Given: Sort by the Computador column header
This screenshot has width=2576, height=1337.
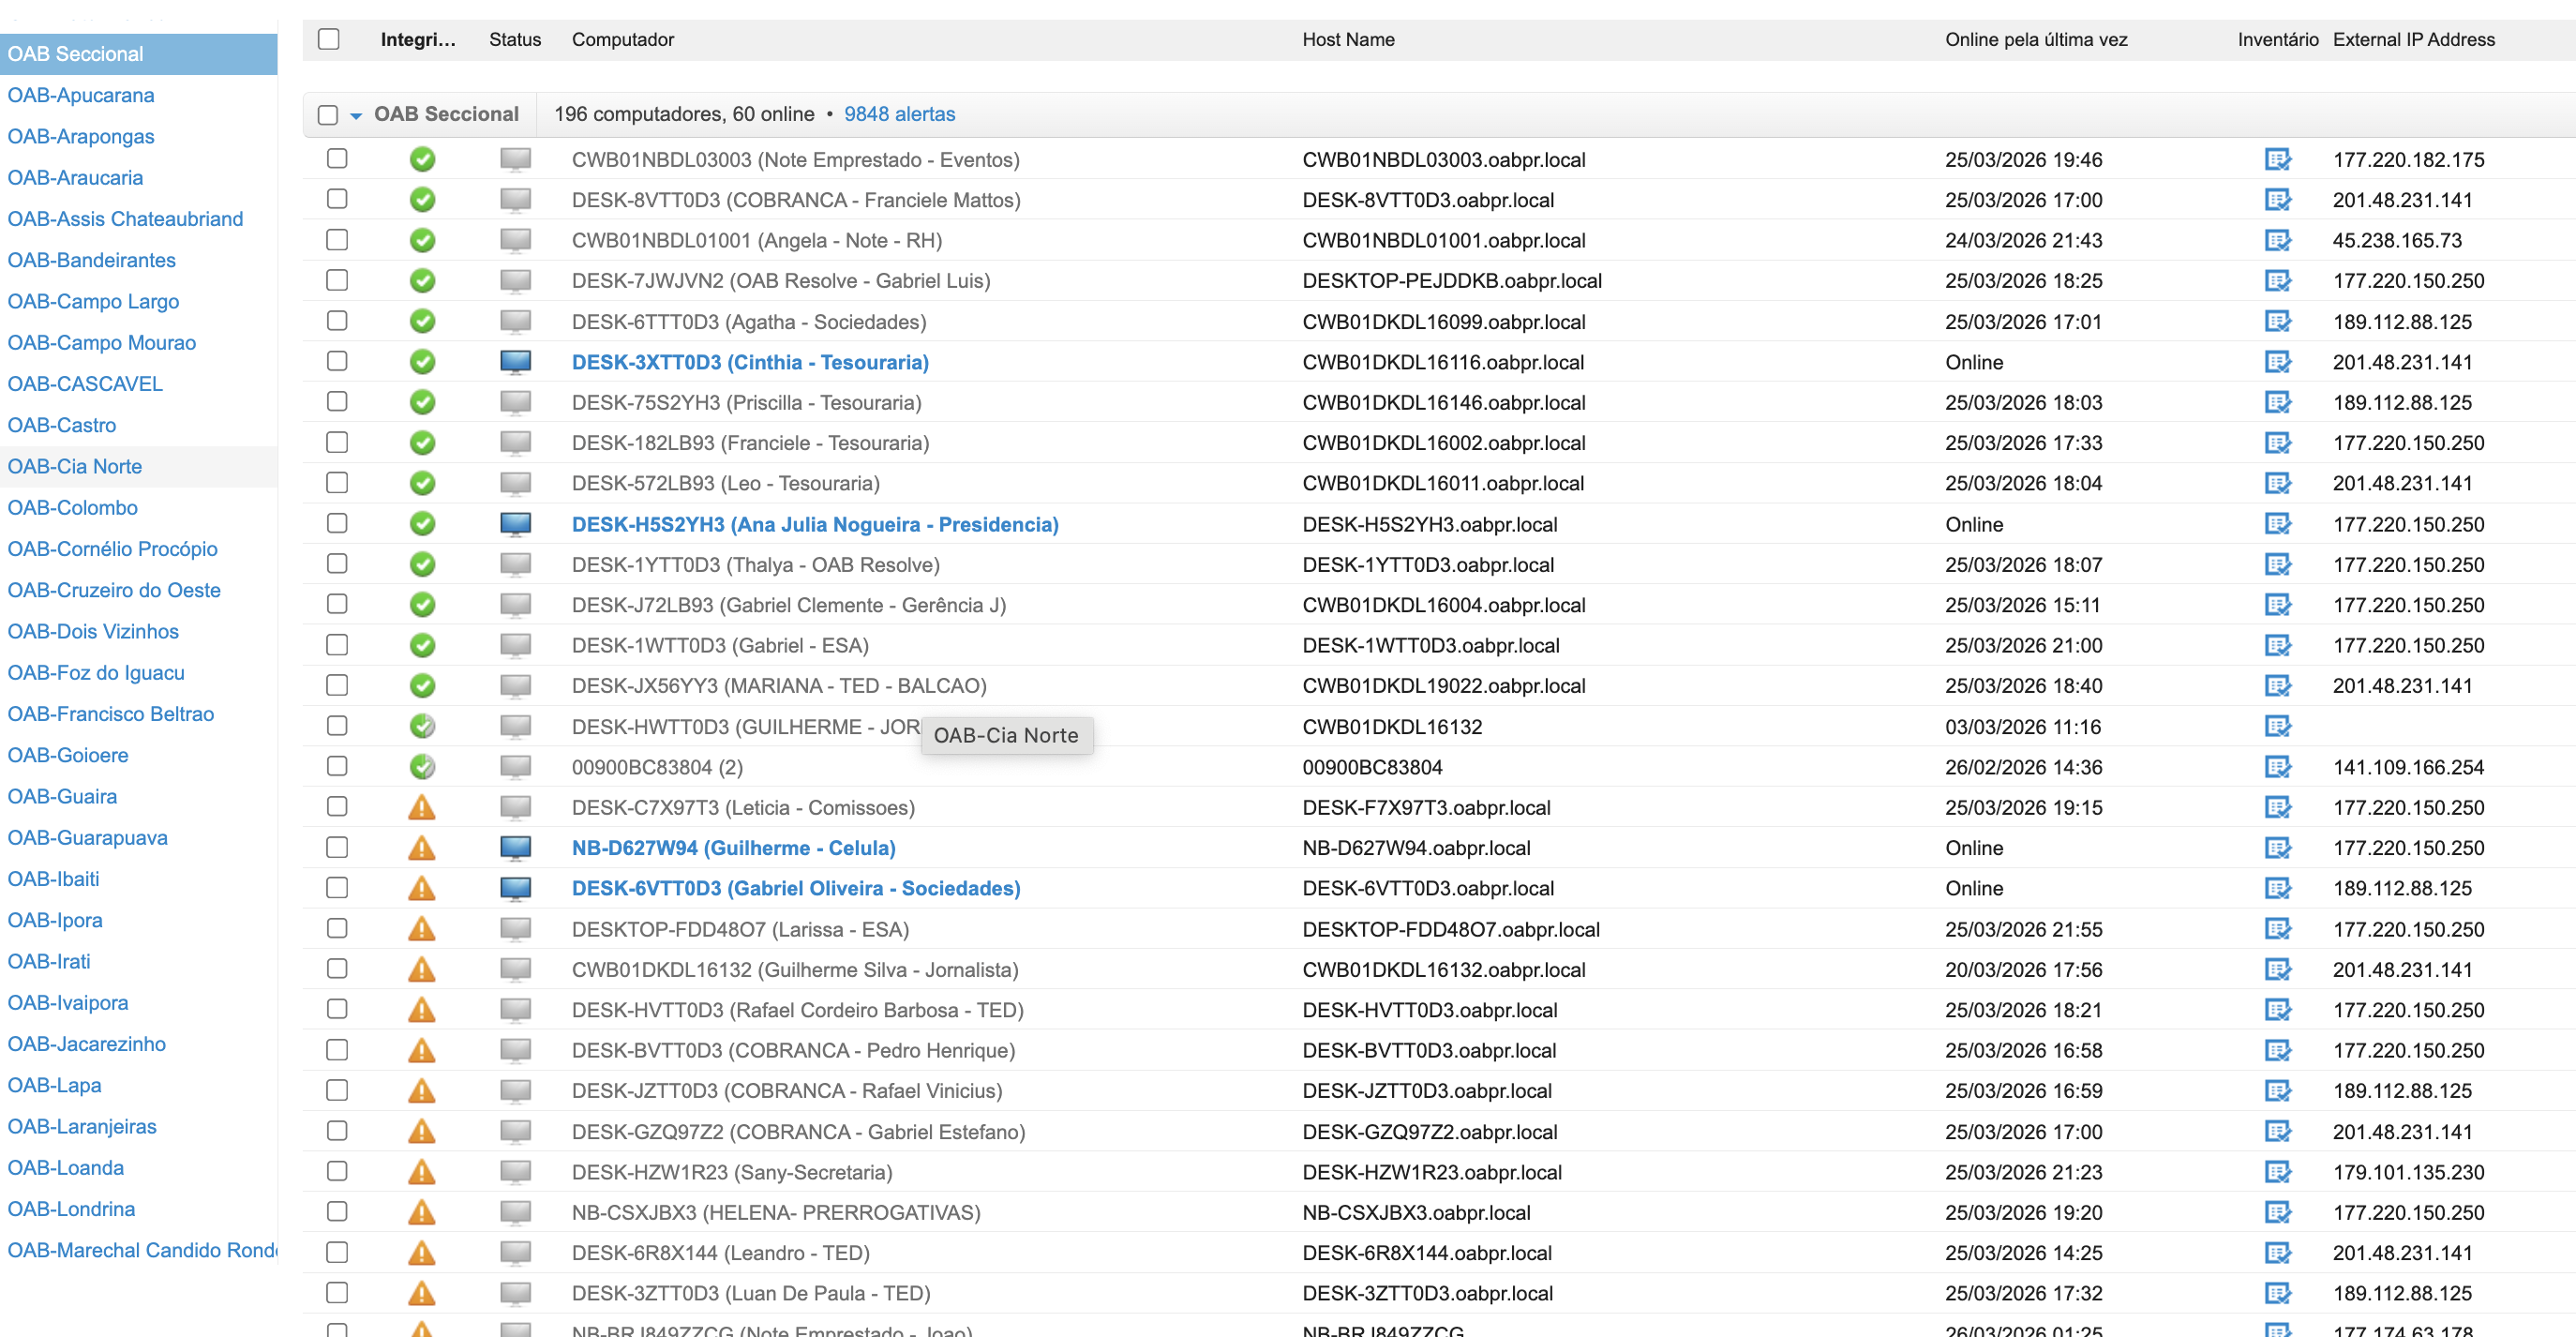Looking at the screenshot, I should [622, 39].
